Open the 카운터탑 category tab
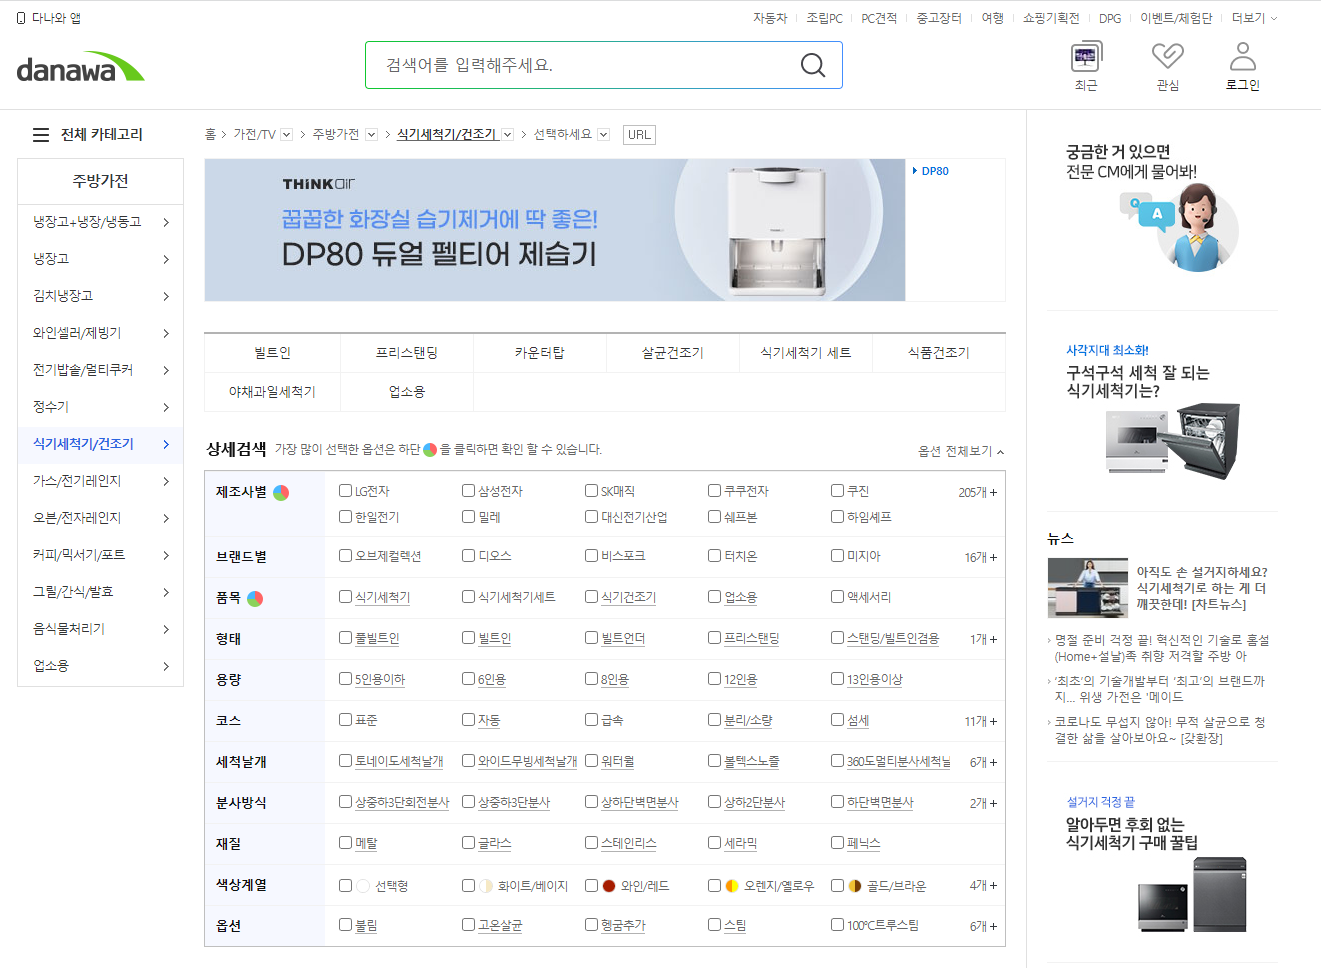The image size is (1321, 968). (x=540, y=353)
